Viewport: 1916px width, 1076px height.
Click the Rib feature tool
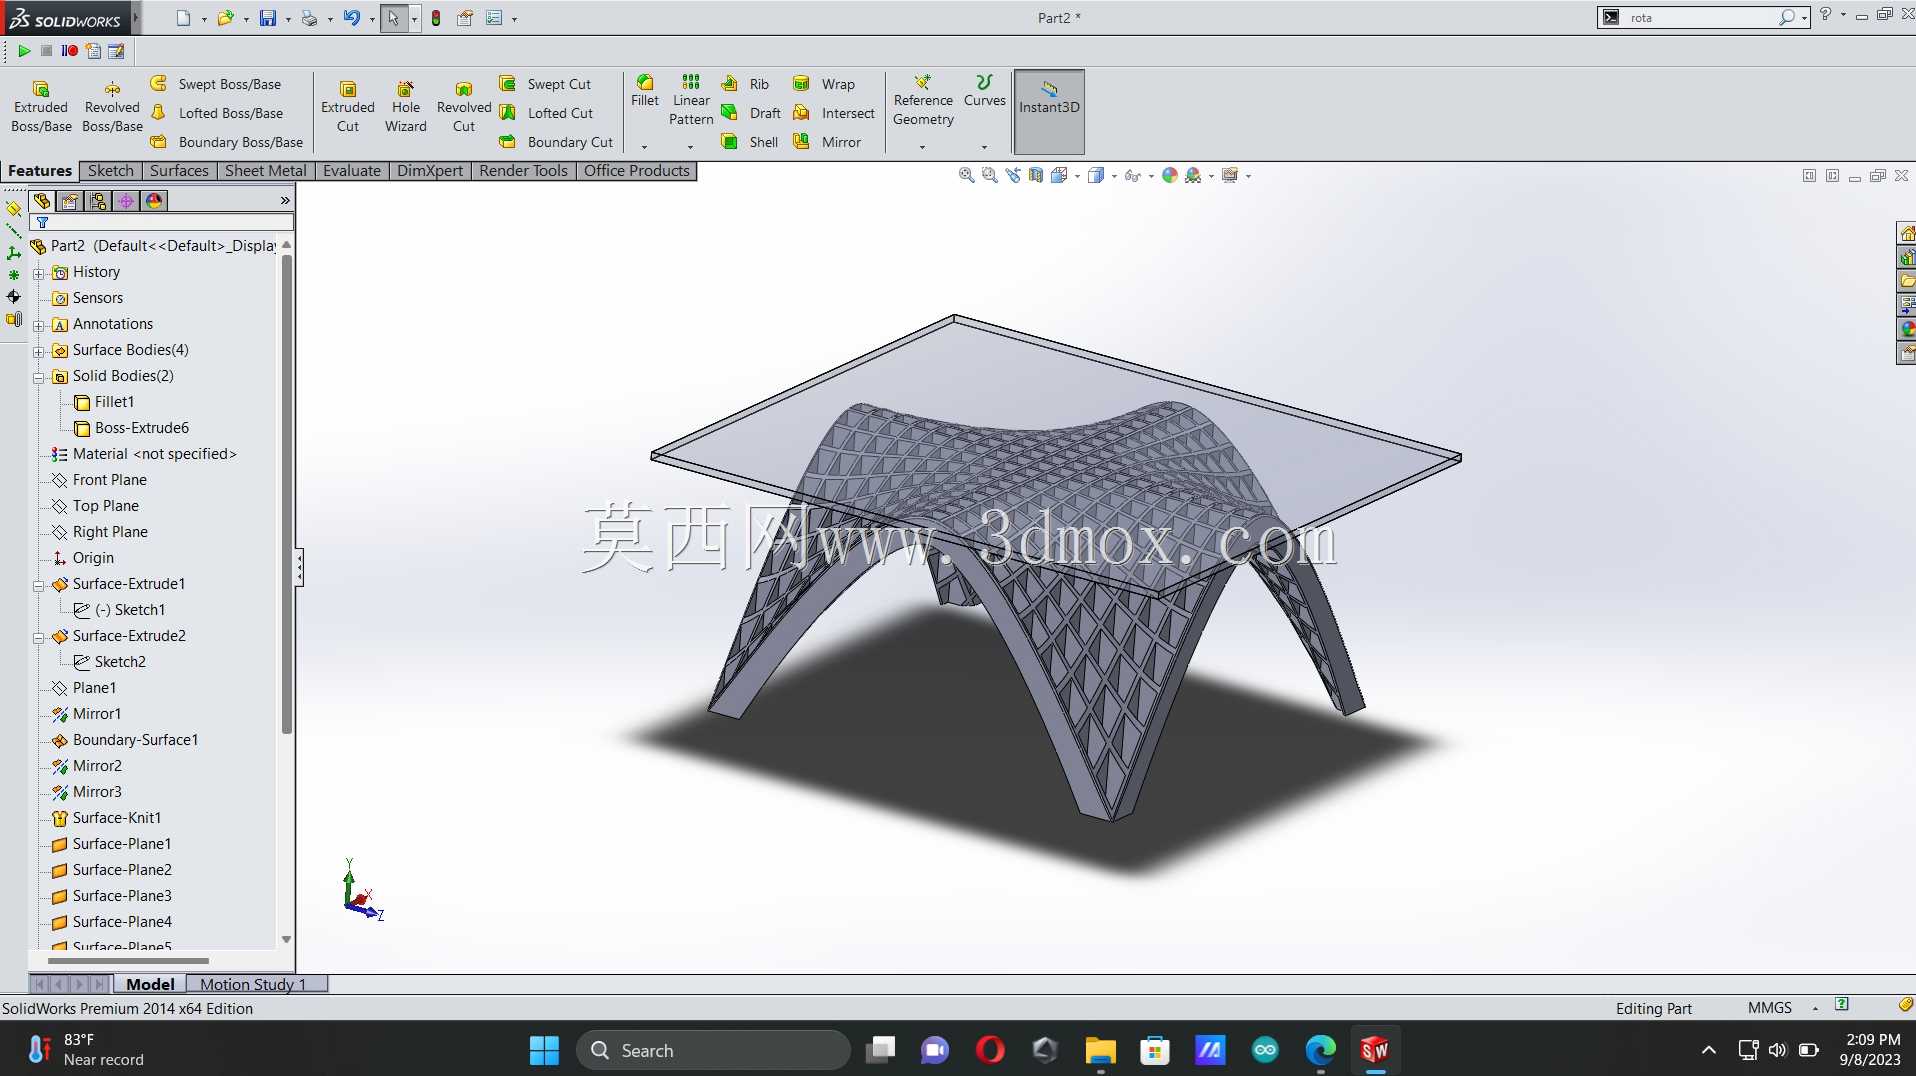coord(746,84)
